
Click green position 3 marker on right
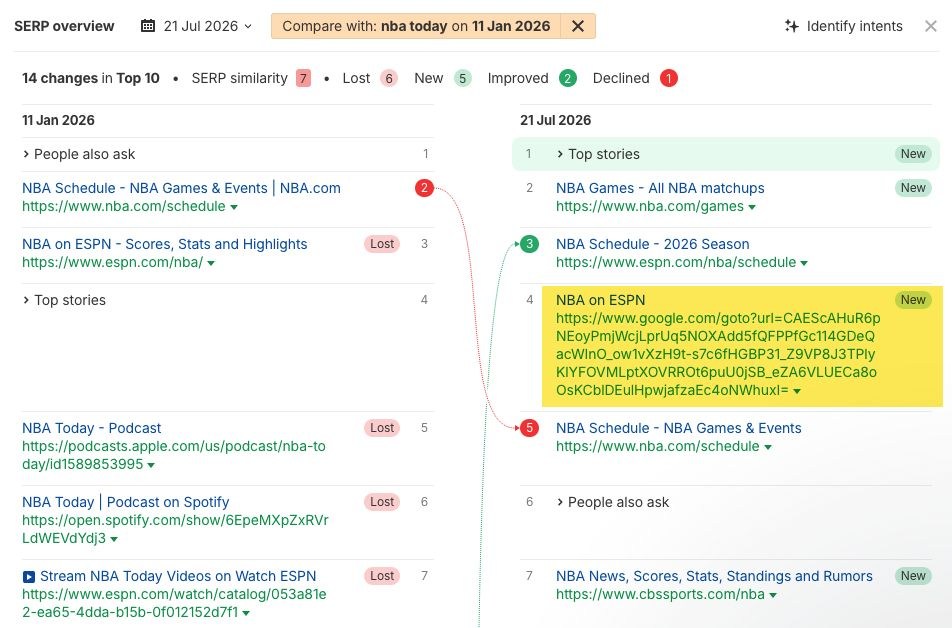(x=529, y=244)
